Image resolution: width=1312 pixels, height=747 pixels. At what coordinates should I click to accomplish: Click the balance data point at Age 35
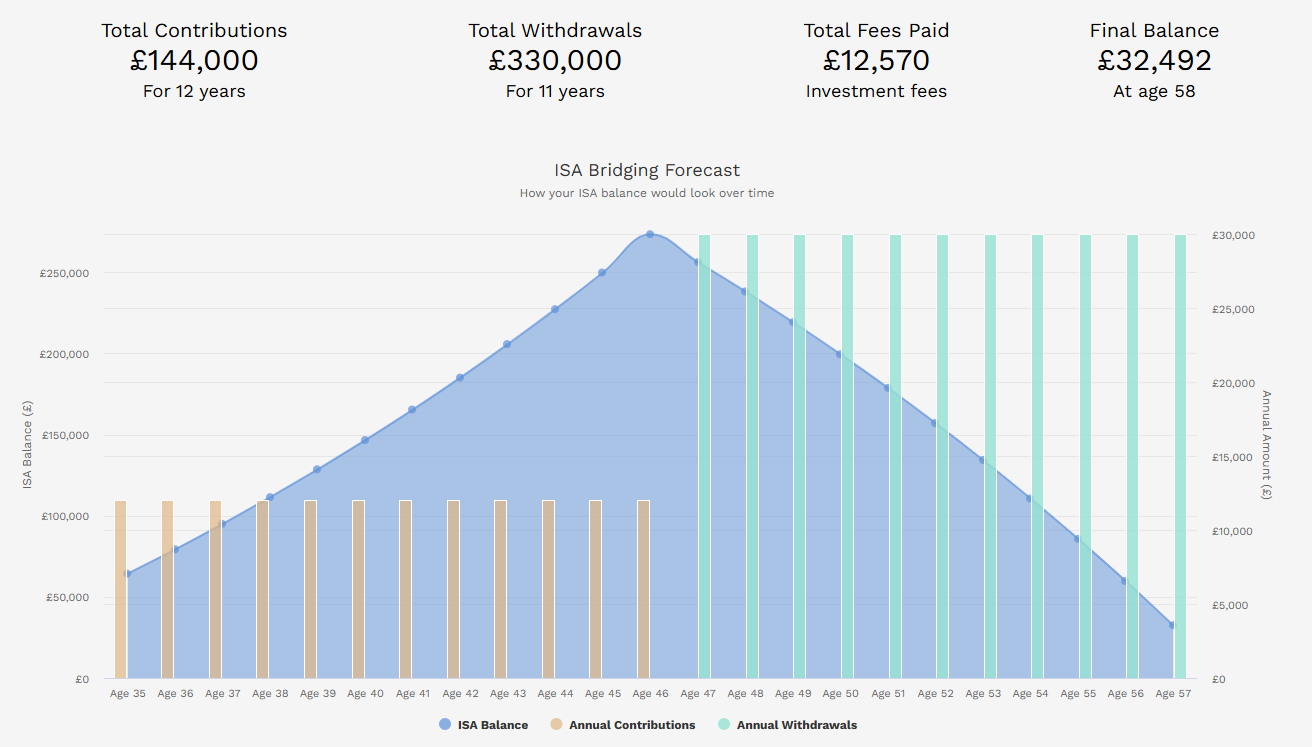(127, 574)
